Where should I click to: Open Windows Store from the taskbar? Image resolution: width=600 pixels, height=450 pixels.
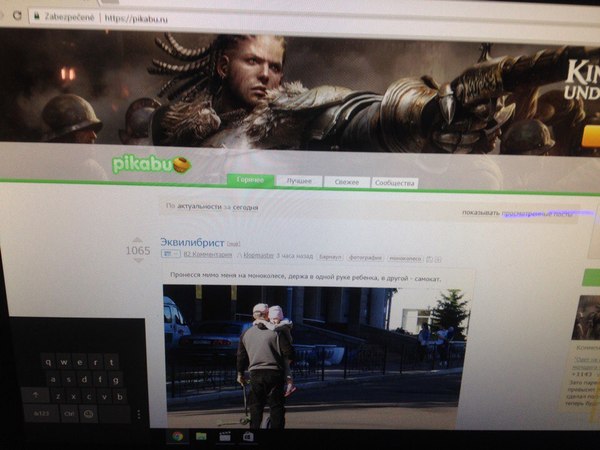[247, 436]
